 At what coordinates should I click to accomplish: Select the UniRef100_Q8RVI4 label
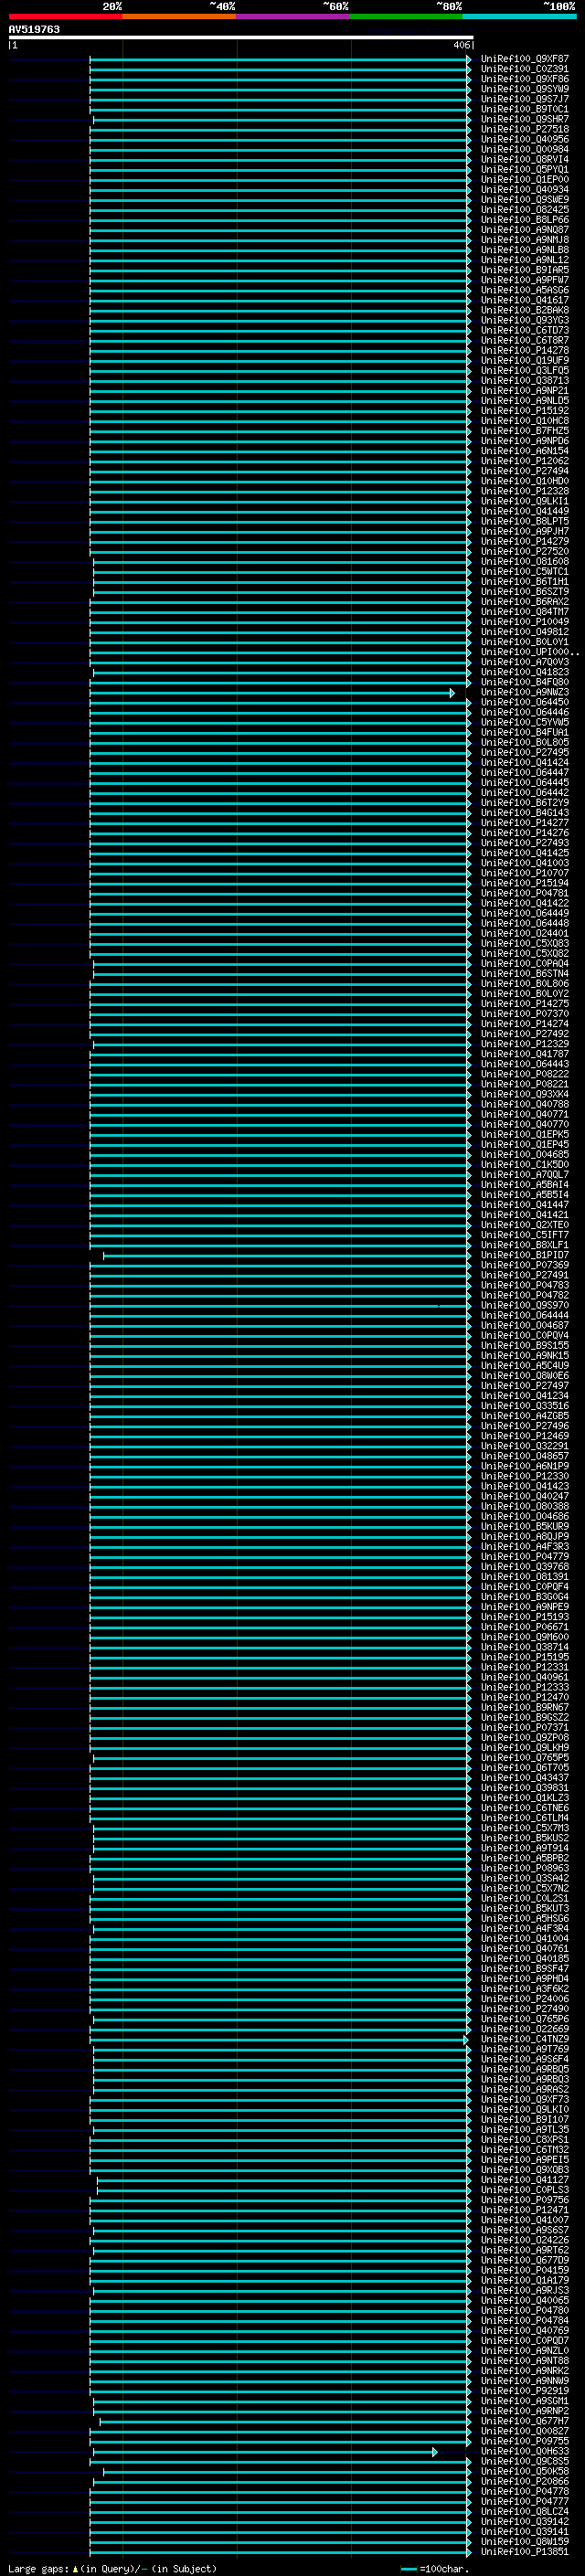[524, 159]
